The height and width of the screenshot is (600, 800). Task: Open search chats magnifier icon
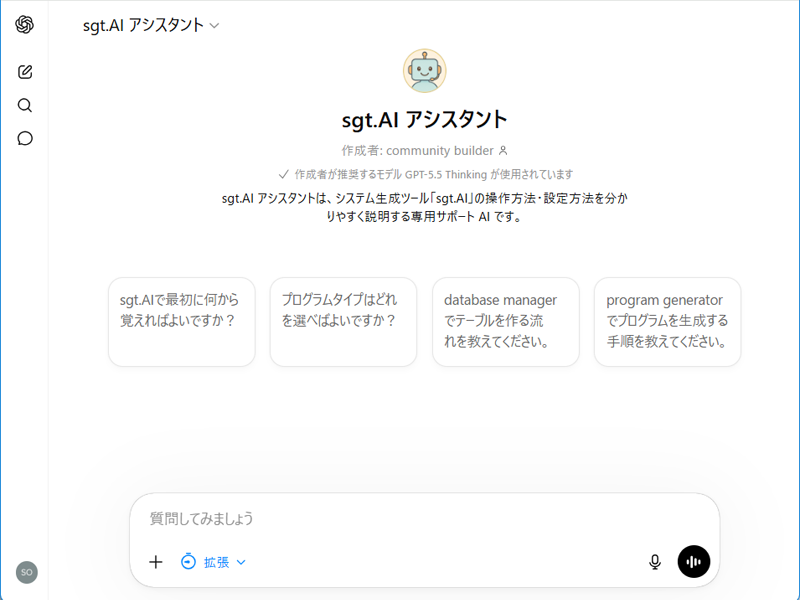click(25, 105)
